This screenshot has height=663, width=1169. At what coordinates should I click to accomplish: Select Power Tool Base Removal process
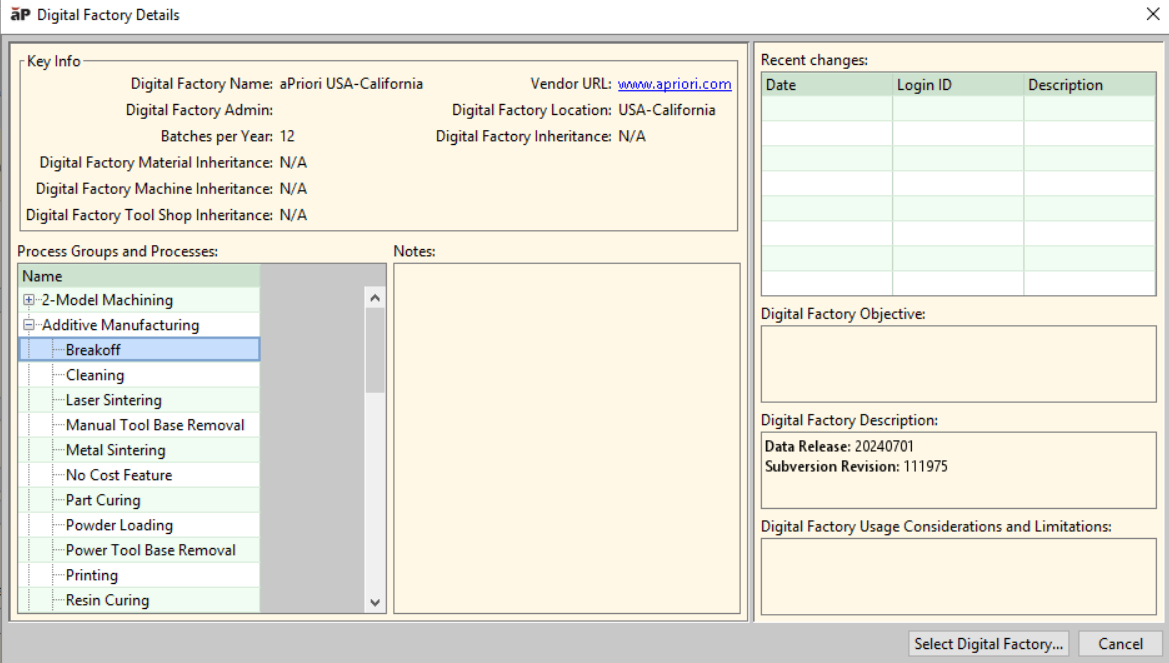click(x=151, y=550)
